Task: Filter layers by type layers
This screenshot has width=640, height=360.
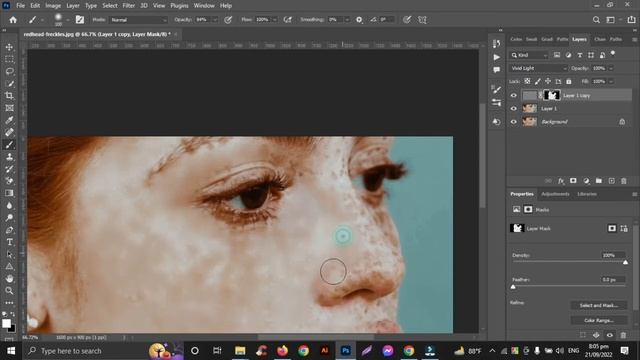Action: tap(580, 55)
